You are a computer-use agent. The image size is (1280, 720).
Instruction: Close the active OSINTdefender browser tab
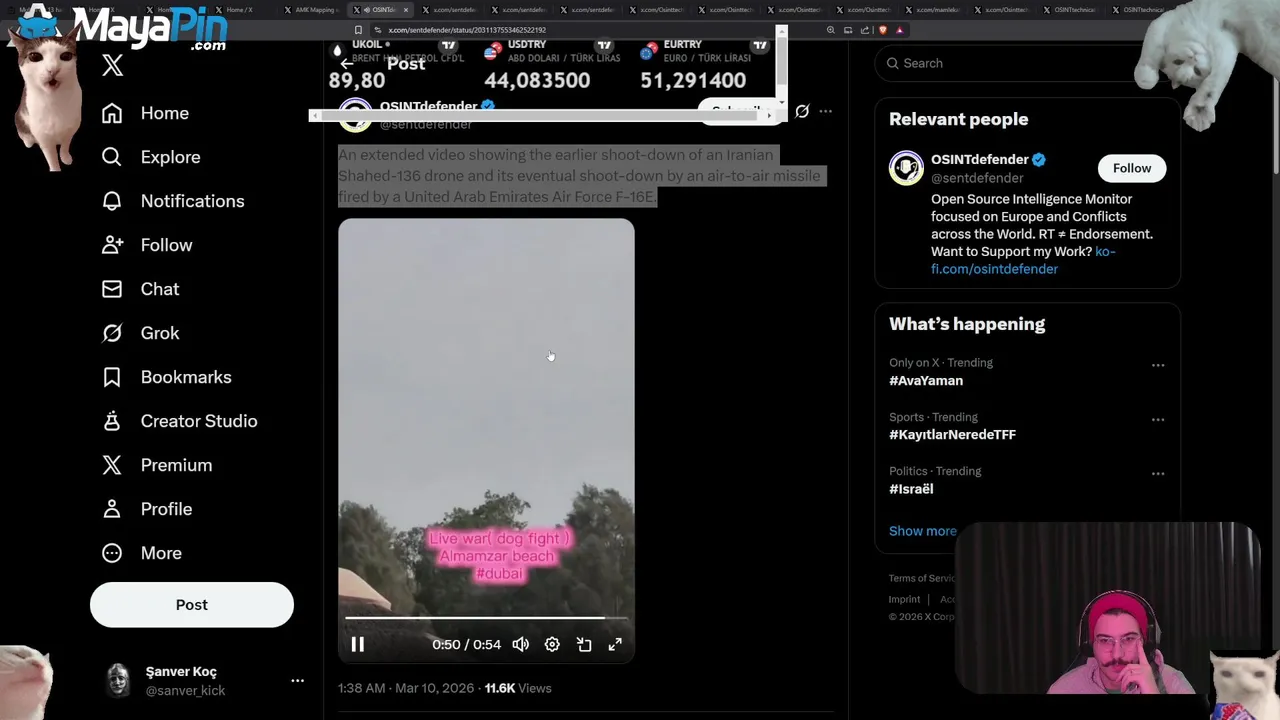pyautogui.click(x=406, y=10)
